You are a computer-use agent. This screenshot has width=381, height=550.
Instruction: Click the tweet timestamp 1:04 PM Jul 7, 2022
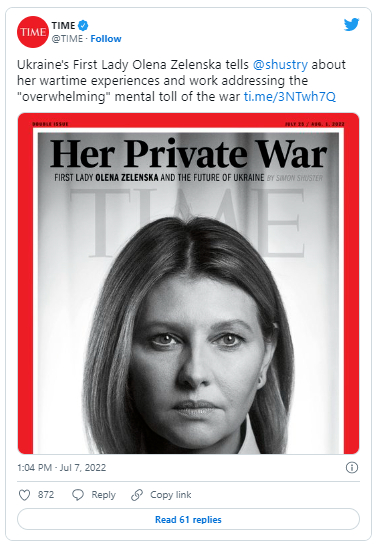click(x=62, y=468)
